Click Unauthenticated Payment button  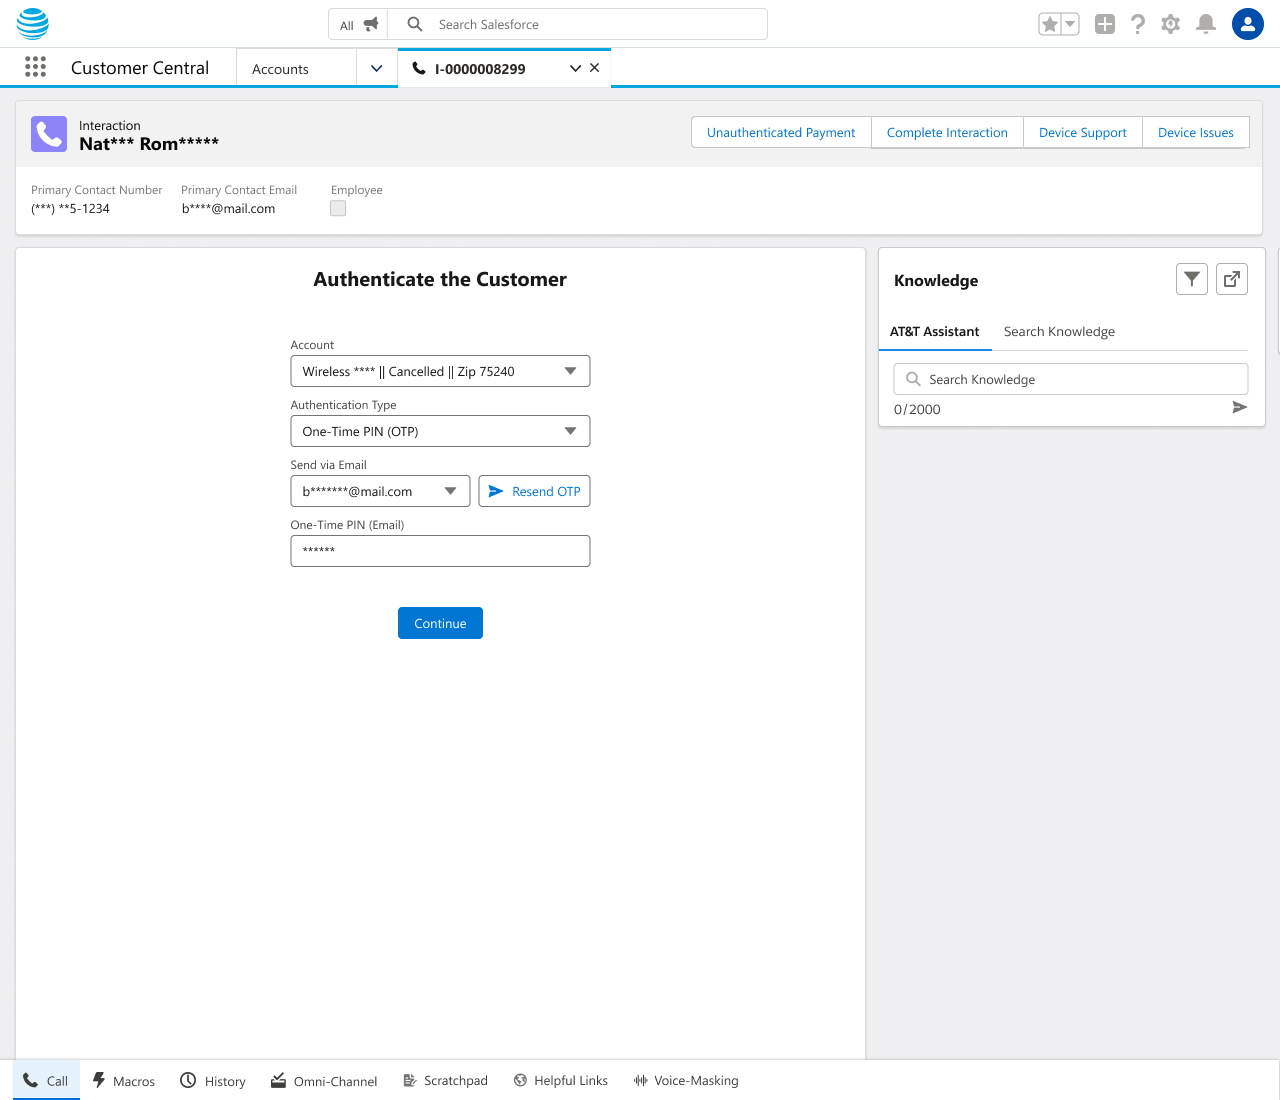click(781, 132)
